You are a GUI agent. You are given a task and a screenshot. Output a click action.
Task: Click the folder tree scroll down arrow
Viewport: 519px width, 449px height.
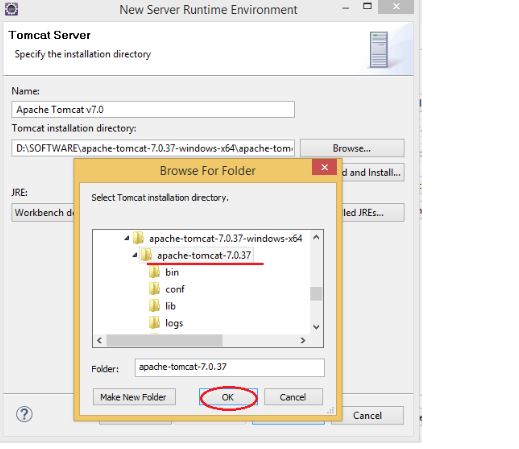pos(316,327)
